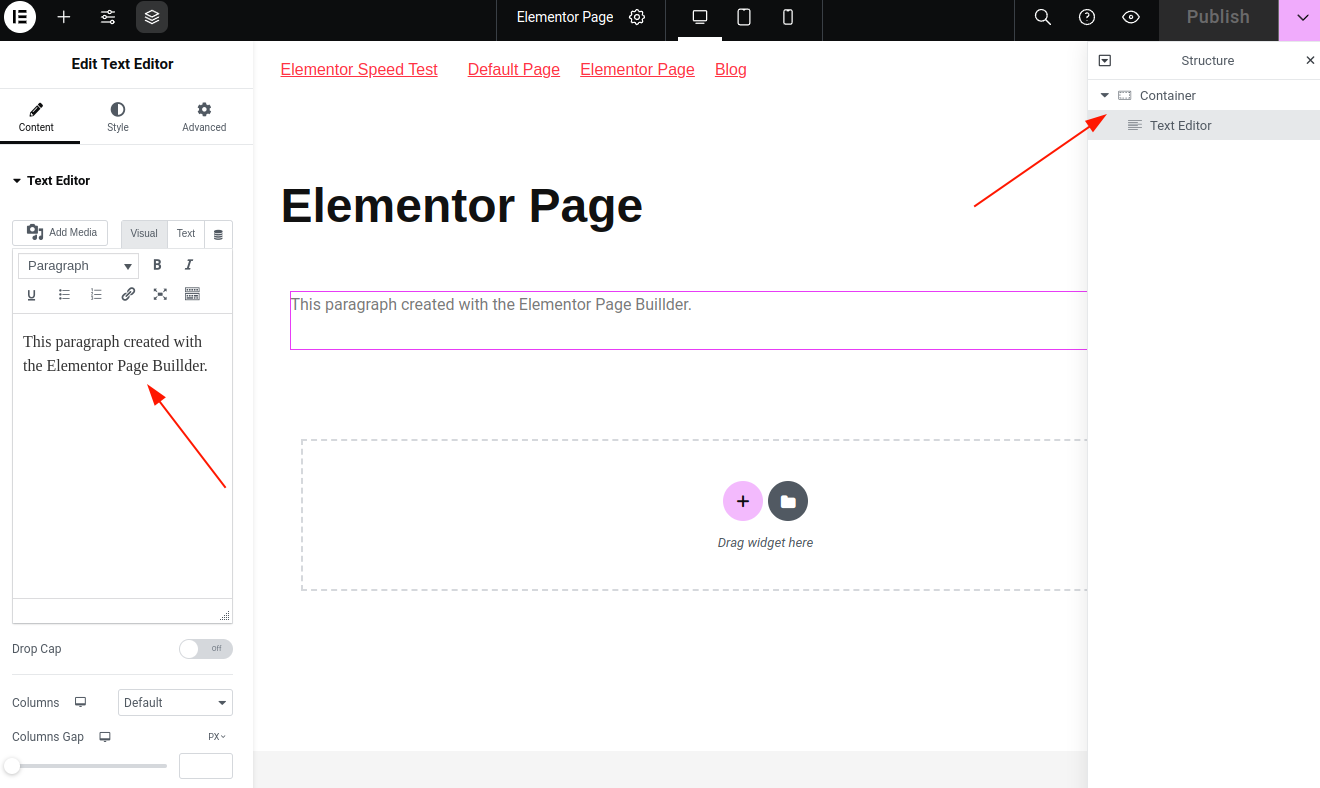Click the Columns Gap number field

[206, 766]
